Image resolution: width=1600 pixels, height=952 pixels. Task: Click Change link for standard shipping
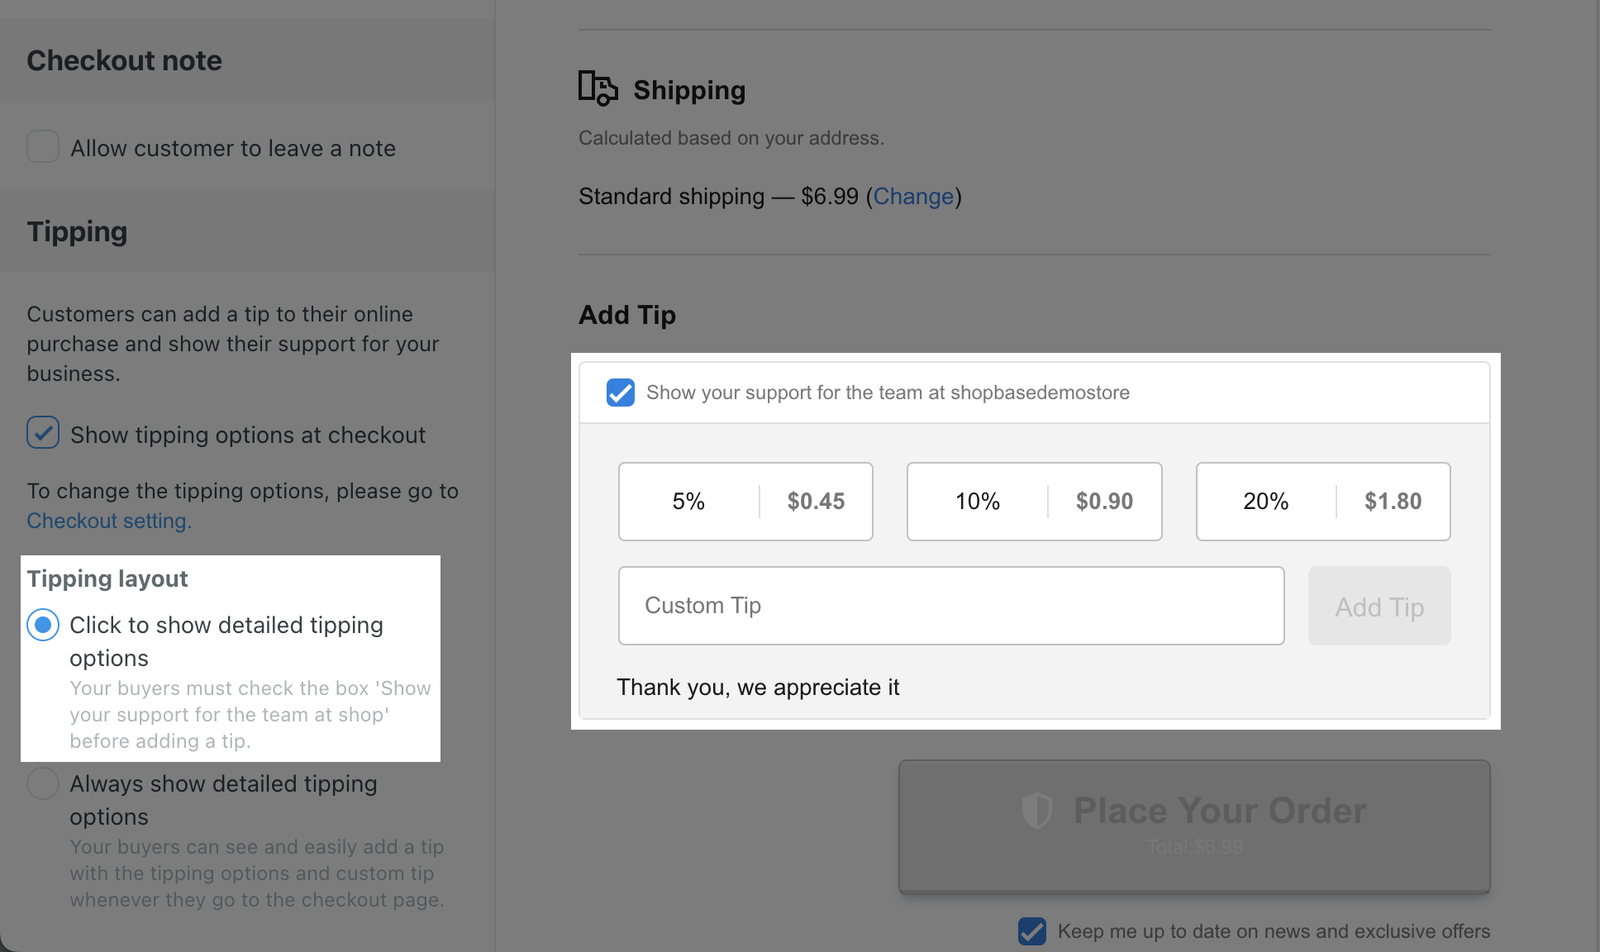tap(913, 196)
